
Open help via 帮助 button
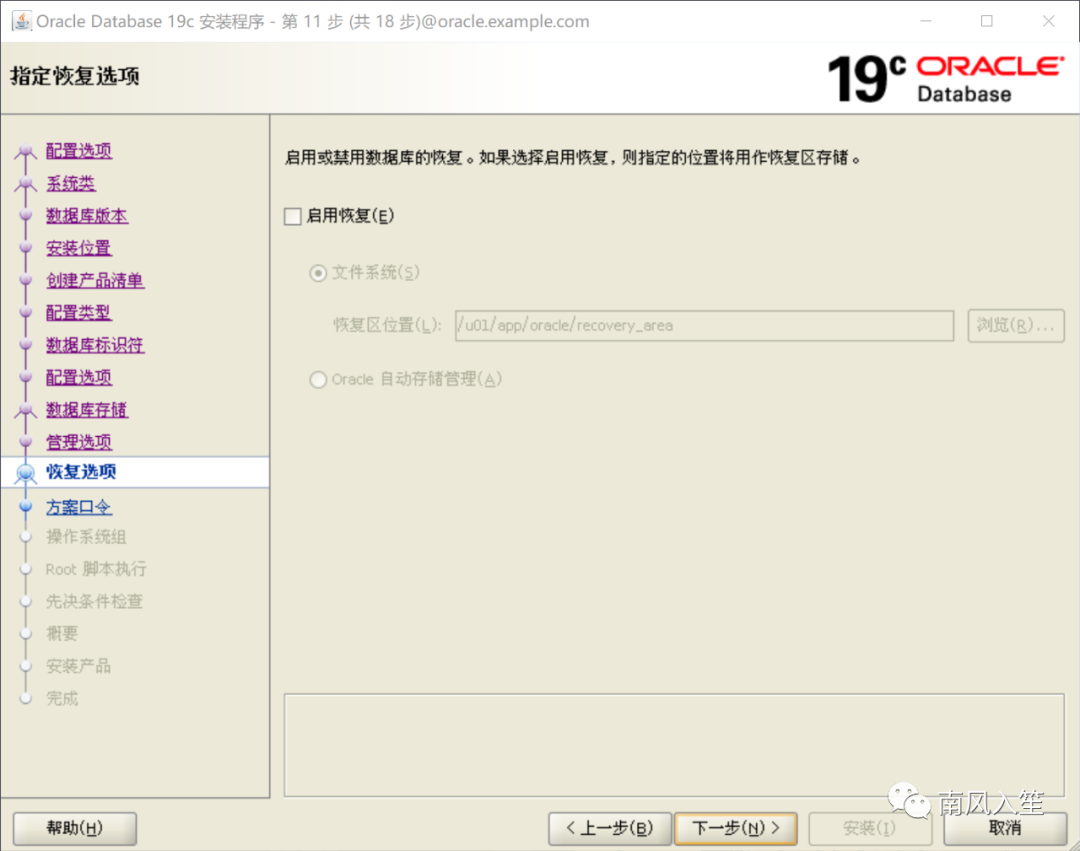pos(74,828)
